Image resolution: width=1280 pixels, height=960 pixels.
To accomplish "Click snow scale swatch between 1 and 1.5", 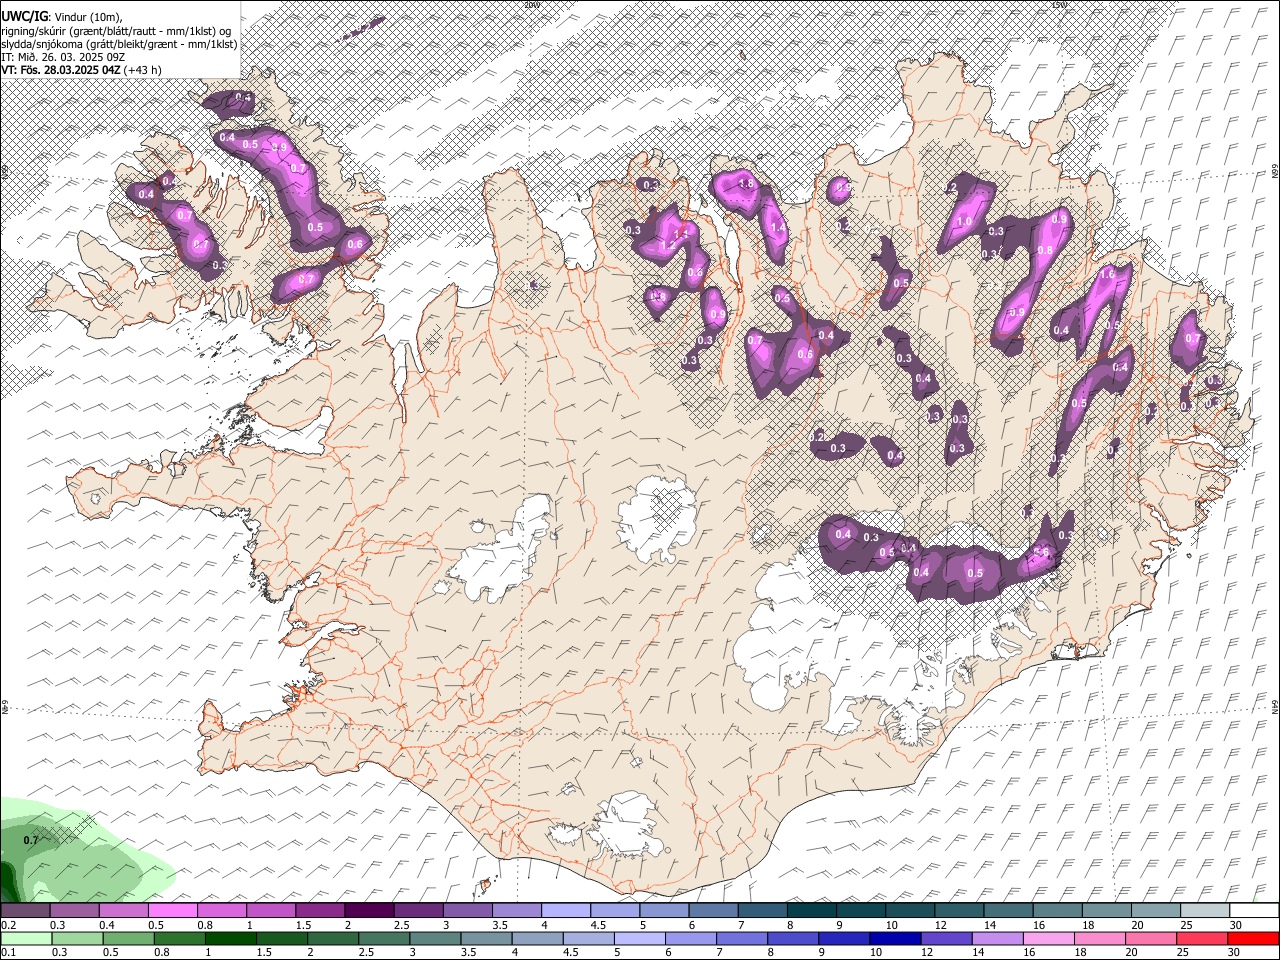I will (271, 910).
